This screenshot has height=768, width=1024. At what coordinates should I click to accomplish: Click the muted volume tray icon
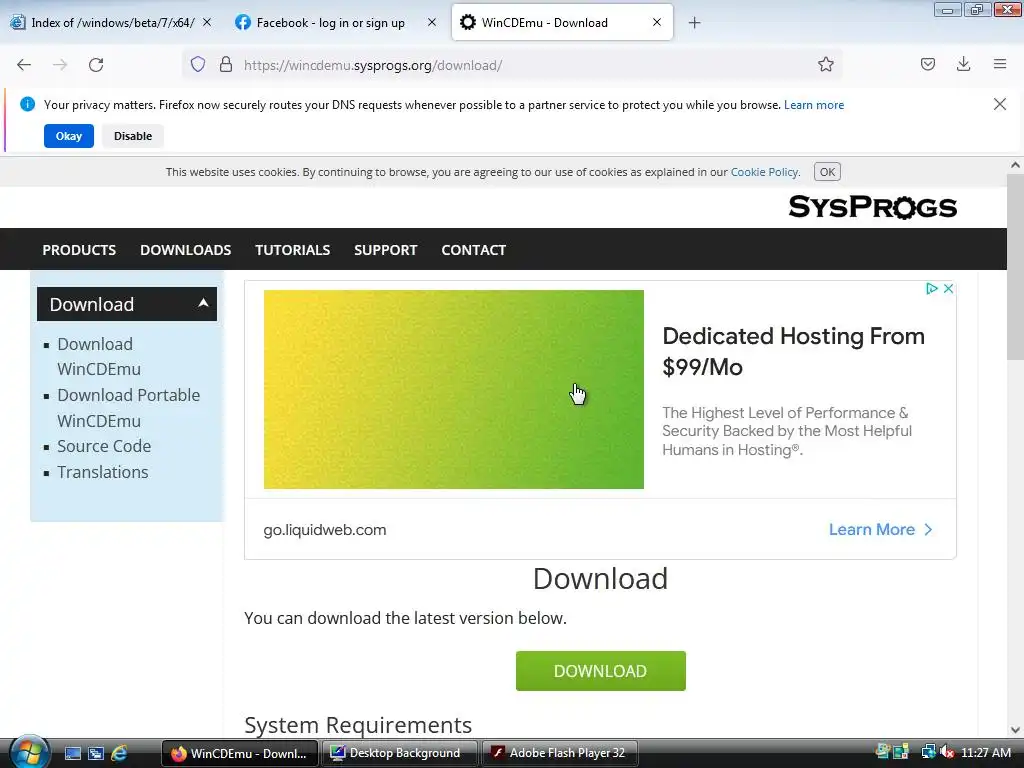(947, 752)
